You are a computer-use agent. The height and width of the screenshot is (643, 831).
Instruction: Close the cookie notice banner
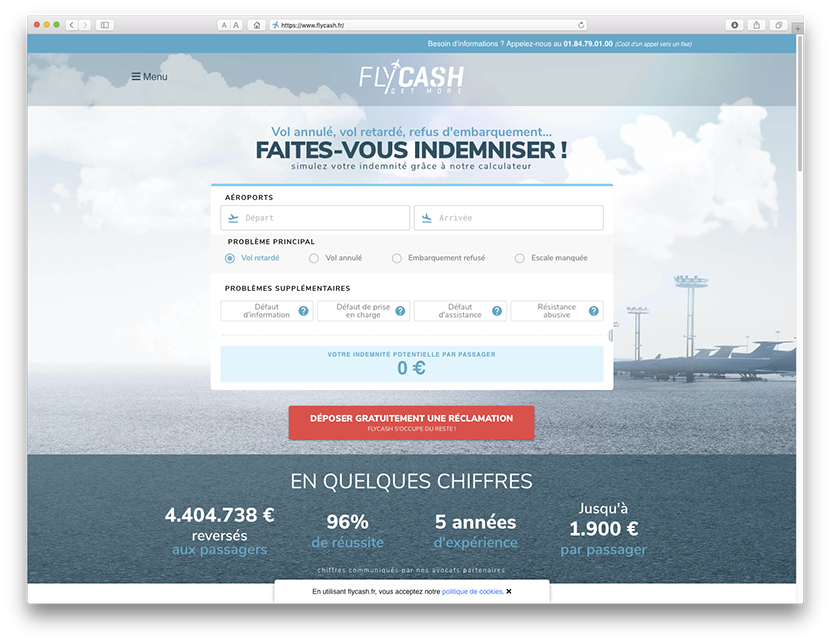click(509, 592)
